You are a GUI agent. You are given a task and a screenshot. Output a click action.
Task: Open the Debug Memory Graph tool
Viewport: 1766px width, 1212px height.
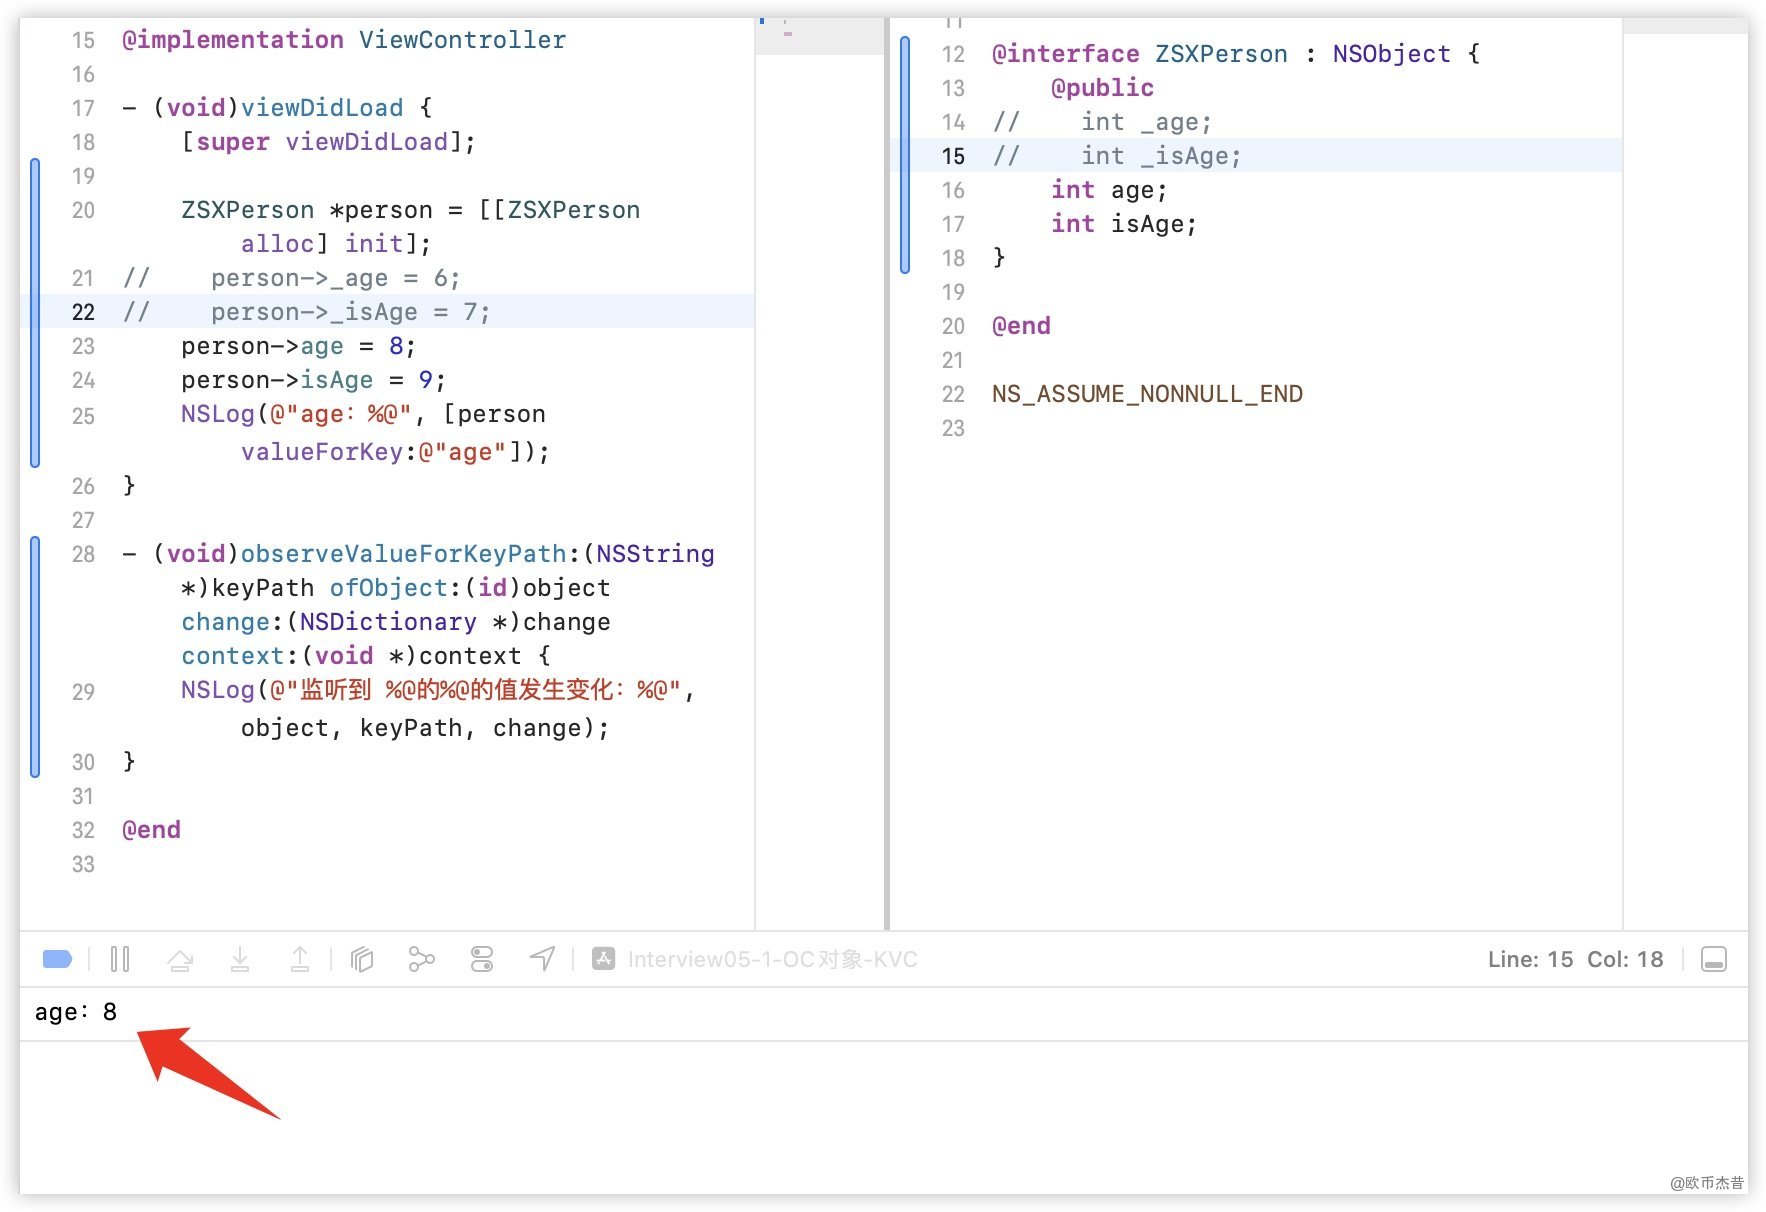[421, 960]
